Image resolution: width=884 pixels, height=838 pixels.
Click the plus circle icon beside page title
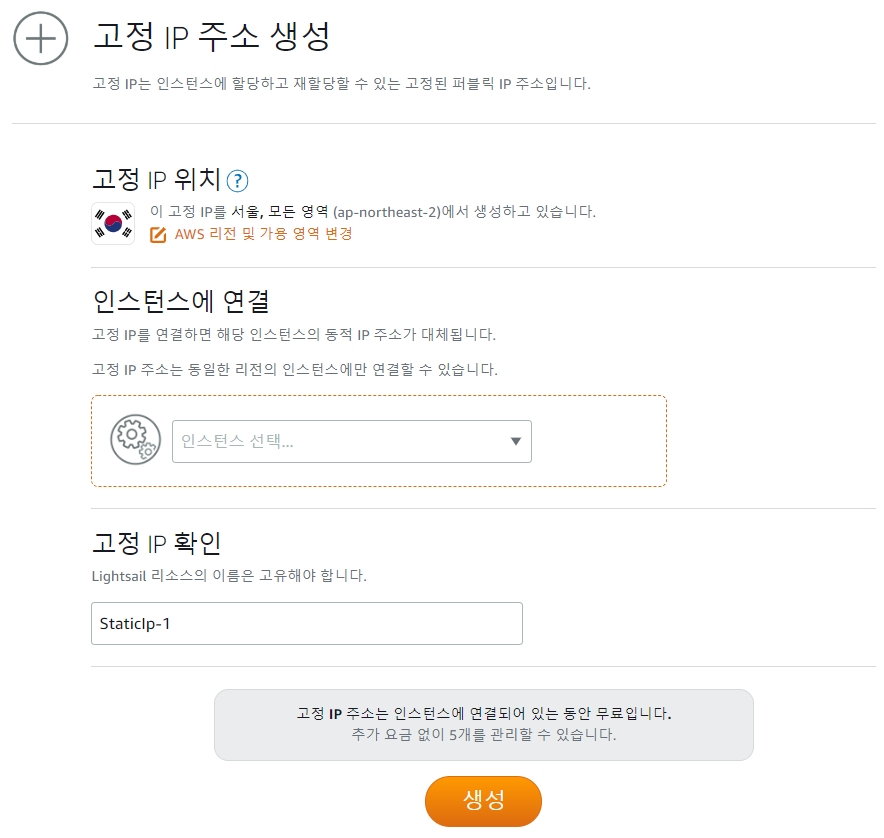click(41, 38)
